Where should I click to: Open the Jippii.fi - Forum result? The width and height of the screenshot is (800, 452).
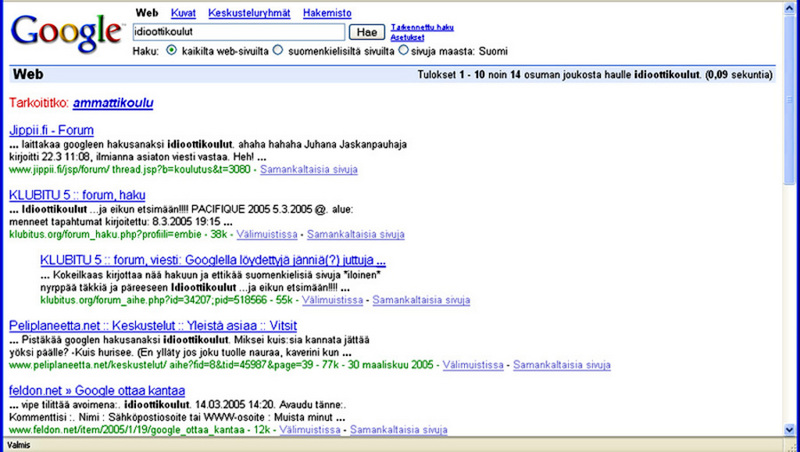tap(51, 130)
